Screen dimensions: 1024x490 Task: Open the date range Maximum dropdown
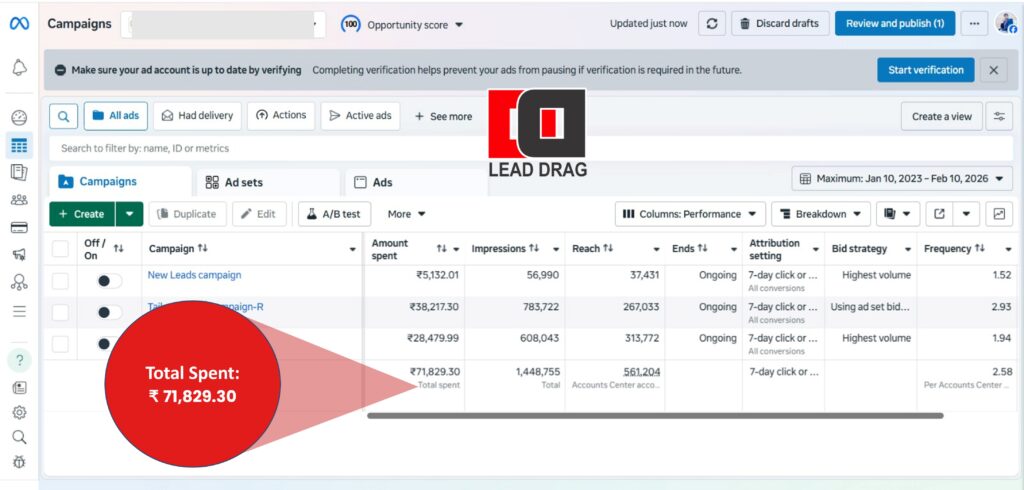(x=902, y=179)
